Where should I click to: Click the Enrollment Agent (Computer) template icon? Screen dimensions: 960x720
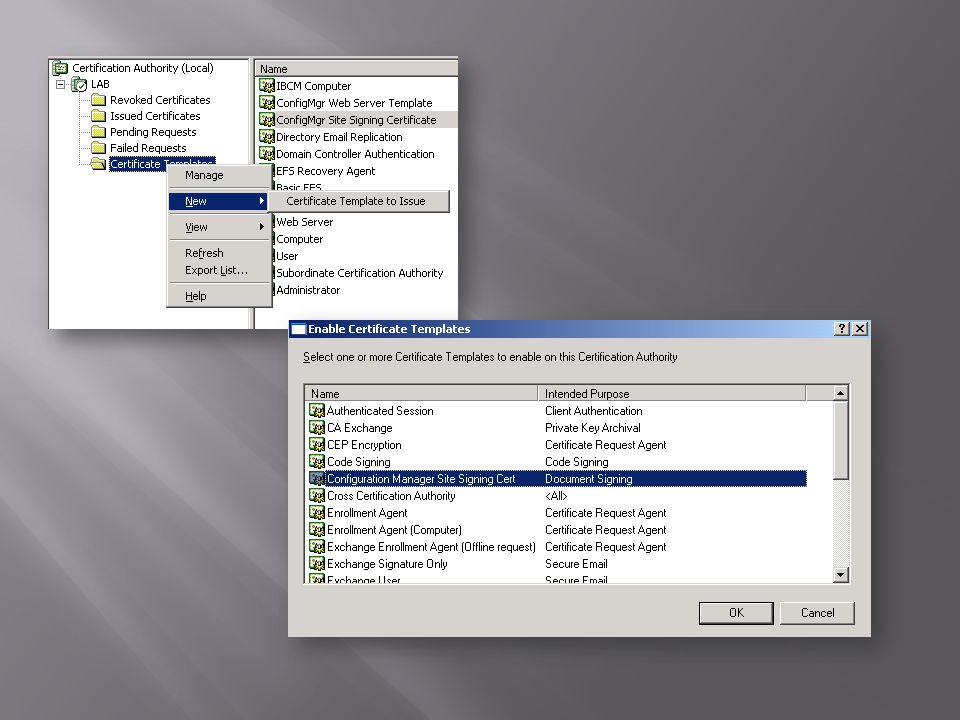(317, 530)
